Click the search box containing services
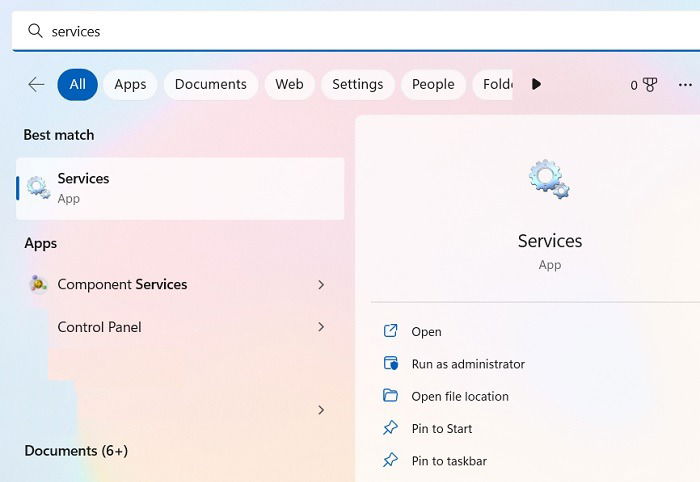 pos(356,31)
